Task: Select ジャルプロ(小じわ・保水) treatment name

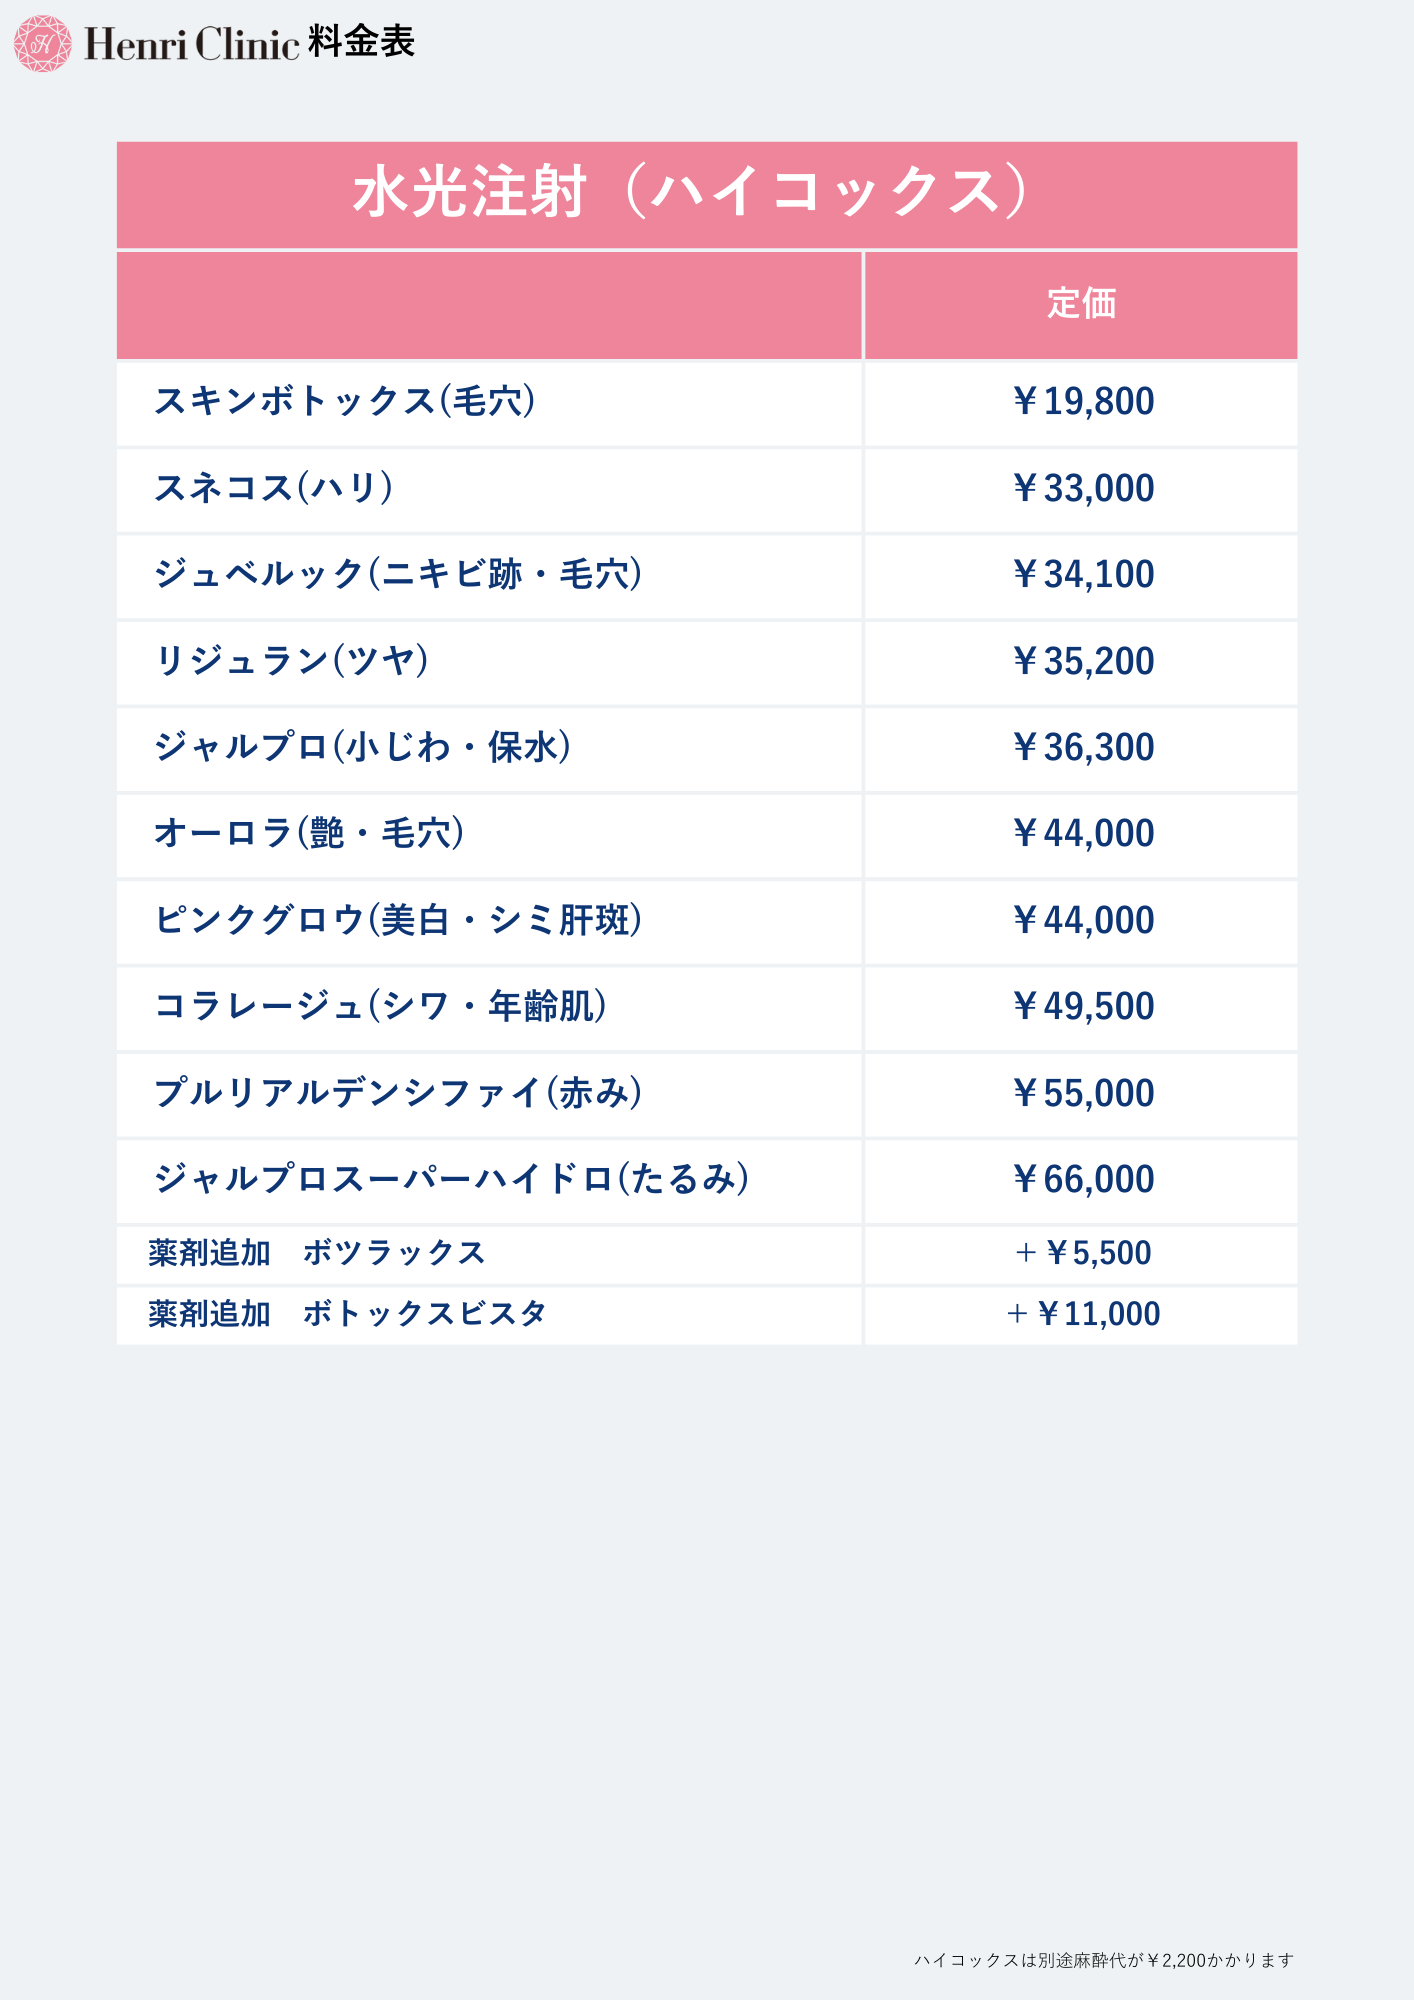Action: (x=362, y=747)
